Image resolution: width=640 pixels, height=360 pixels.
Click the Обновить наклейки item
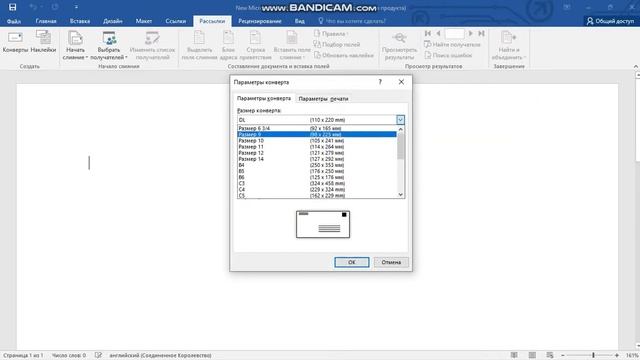click(344, 55)
